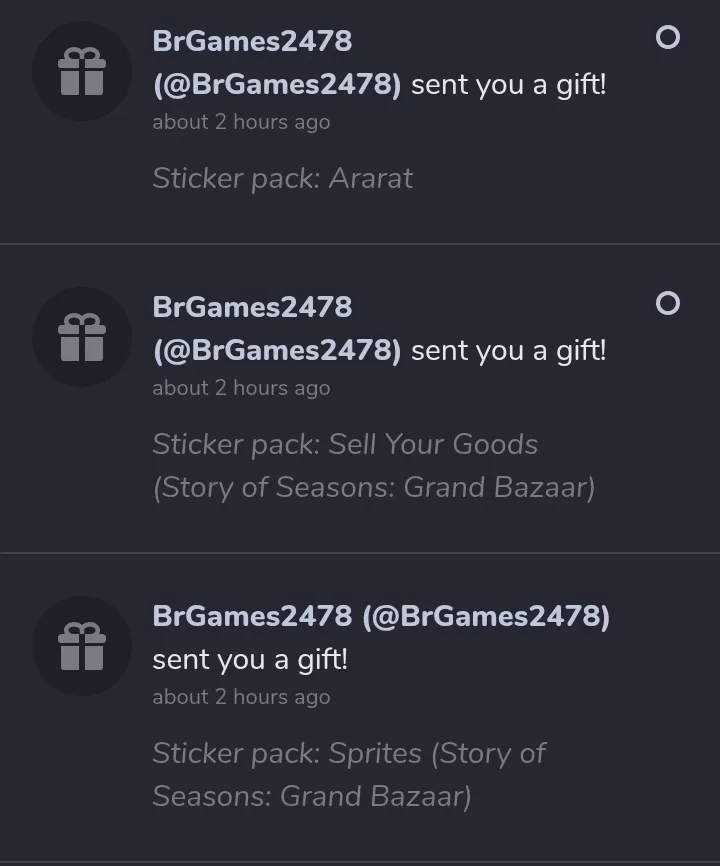Click the third 'about 2 hours ago' timestamp
Image resolution: width=720 pixels, height=866 pixels.
pyautogui.click(x=241, y=697)
